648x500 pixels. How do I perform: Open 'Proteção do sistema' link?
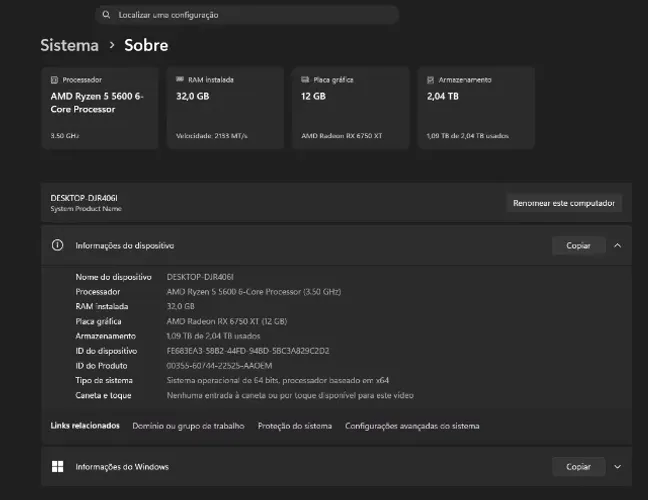click(x=295, y=426)
